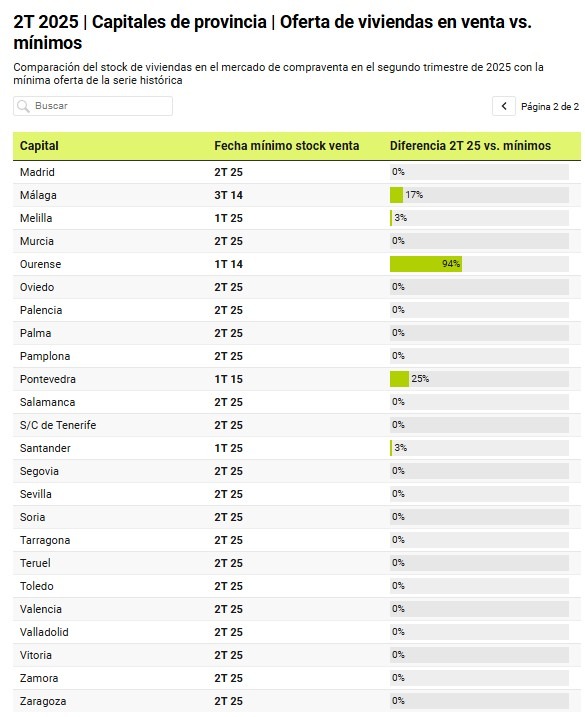Click the Valladolid capital name

(x=44, y=632)
